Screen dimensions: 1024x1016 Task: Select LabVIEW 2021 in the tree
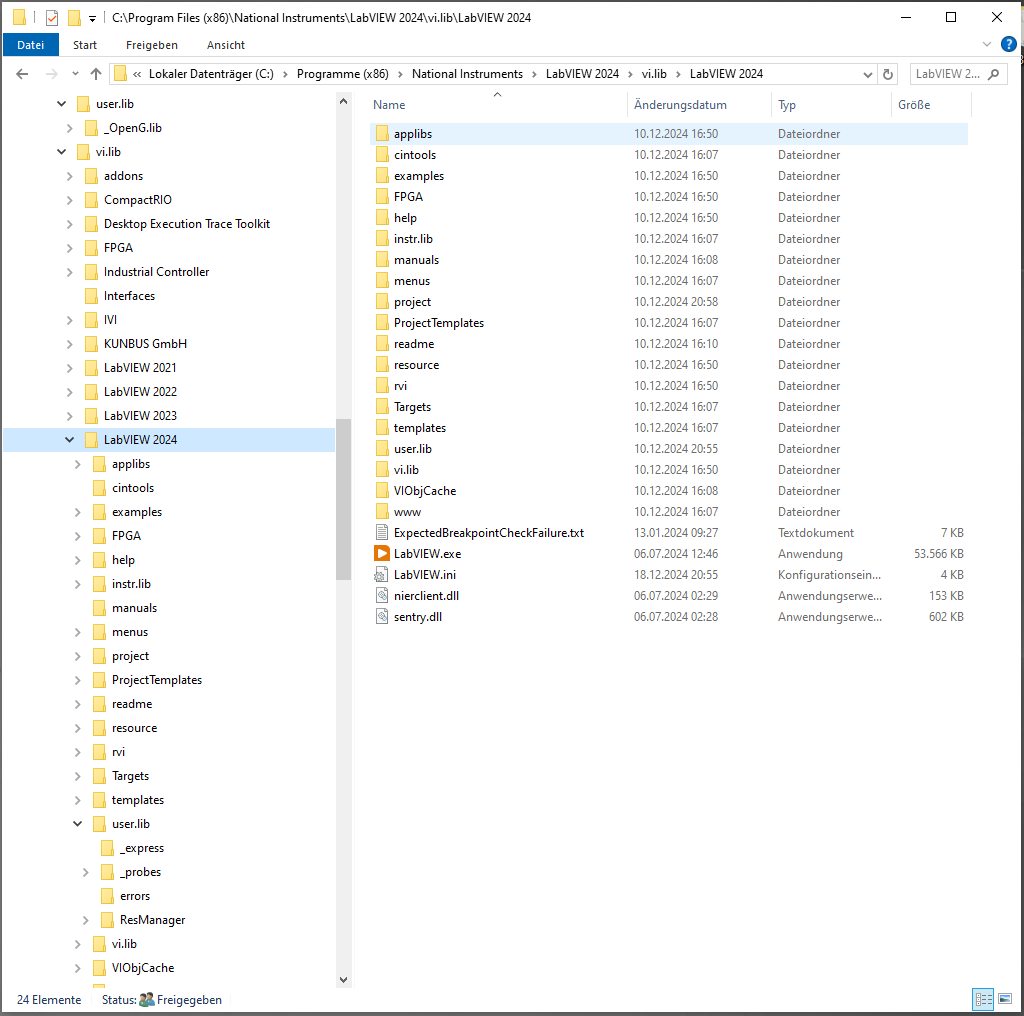click(x=140, y=368)
